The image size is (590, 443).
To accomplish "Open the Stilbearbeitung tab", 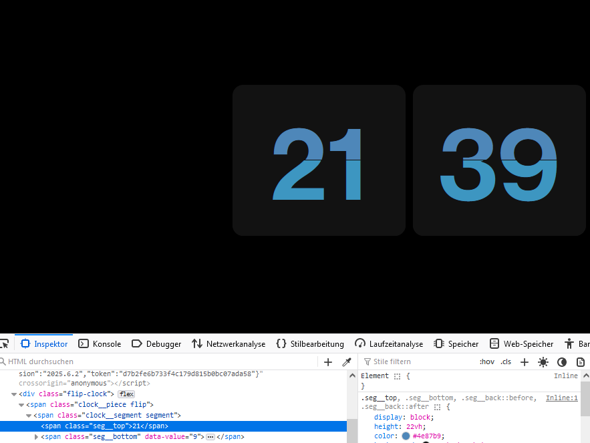I will (310, 344).
